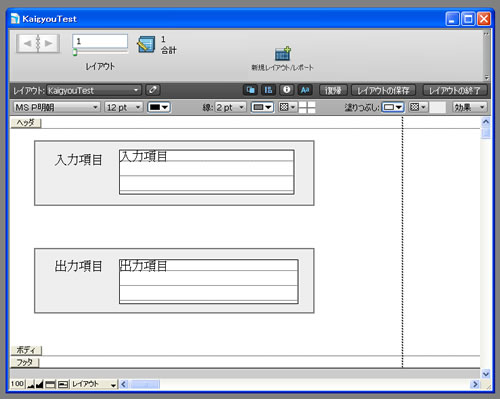Click the レイアウトの保存 button

(383, 90)
